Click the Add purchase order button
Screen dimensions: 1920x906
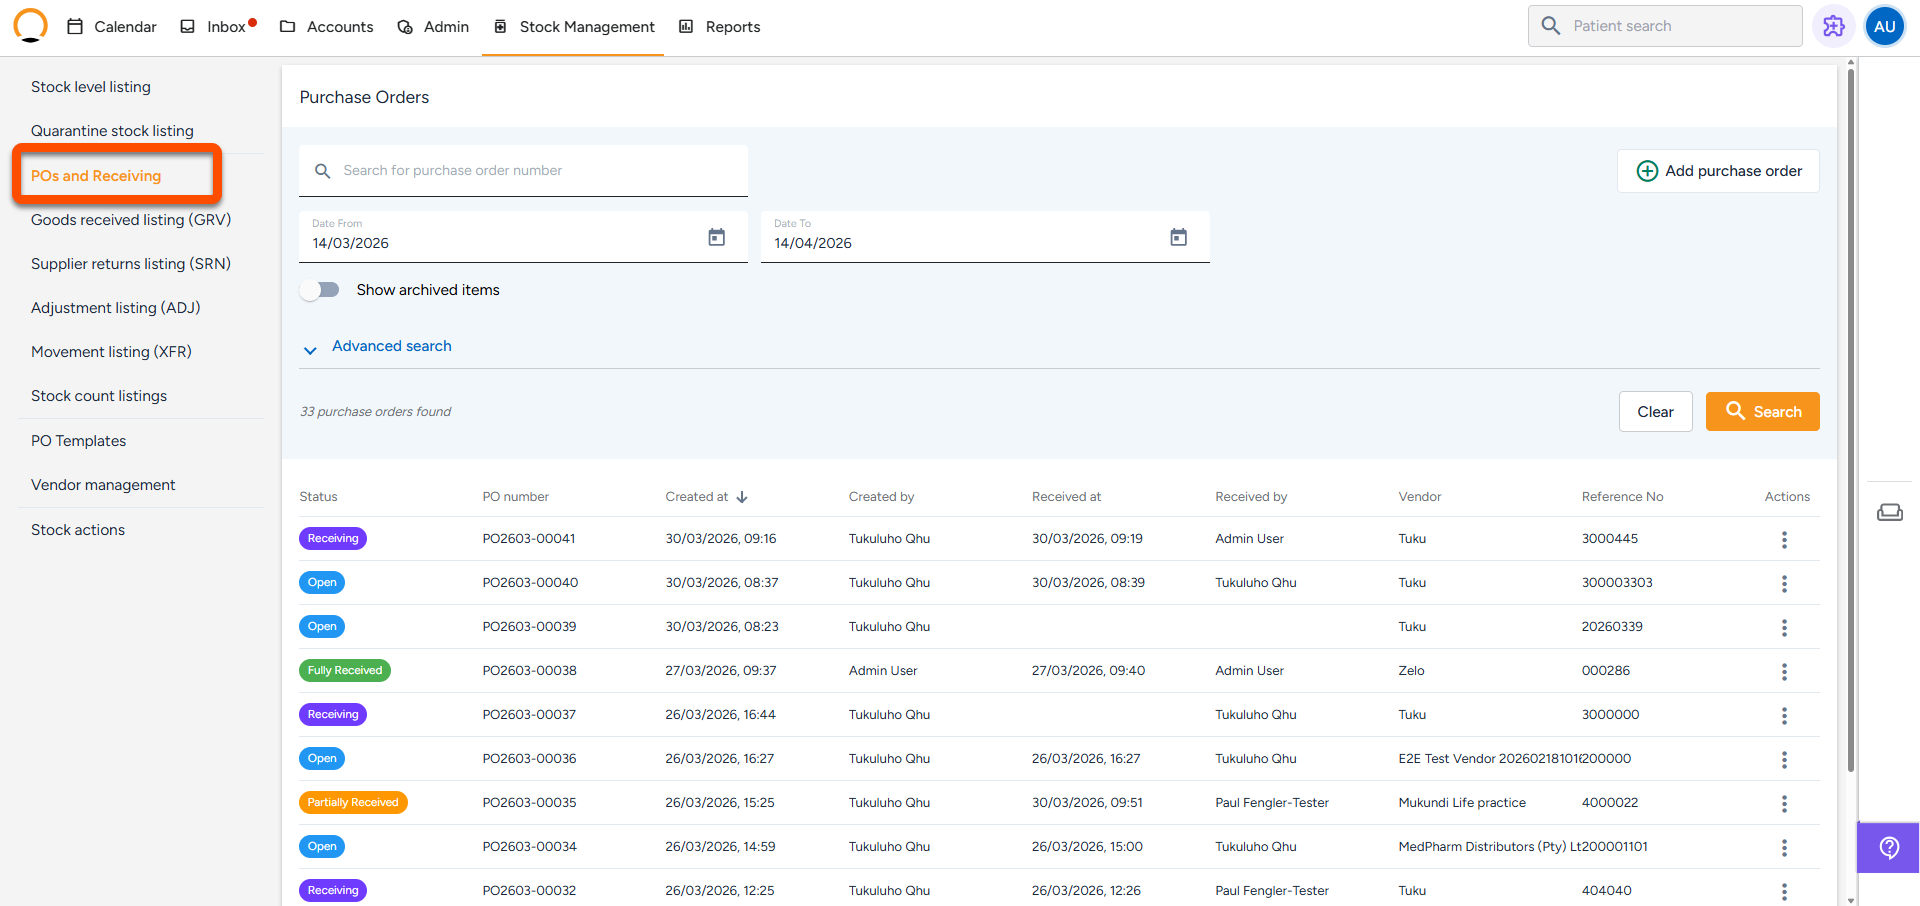(1718, 171)
